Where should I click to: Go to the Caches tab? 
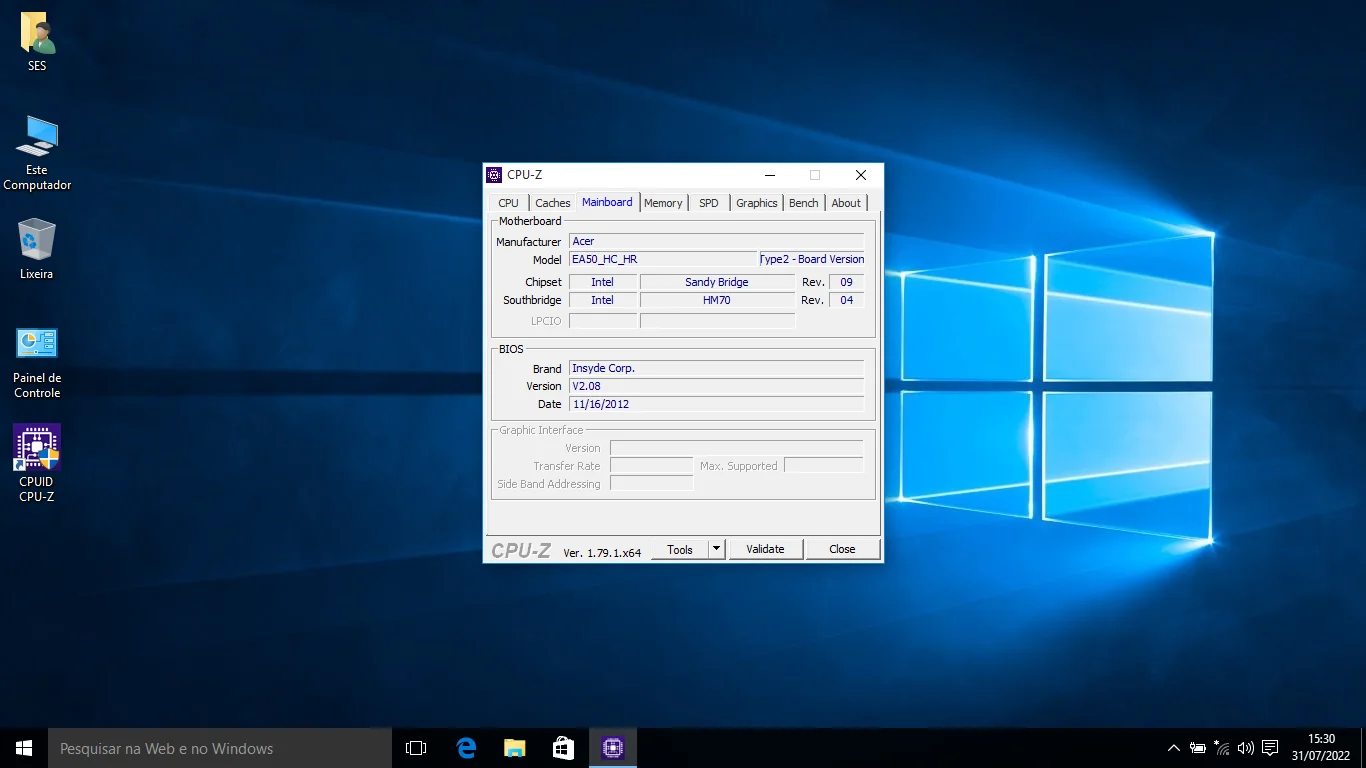coord(552,203)
